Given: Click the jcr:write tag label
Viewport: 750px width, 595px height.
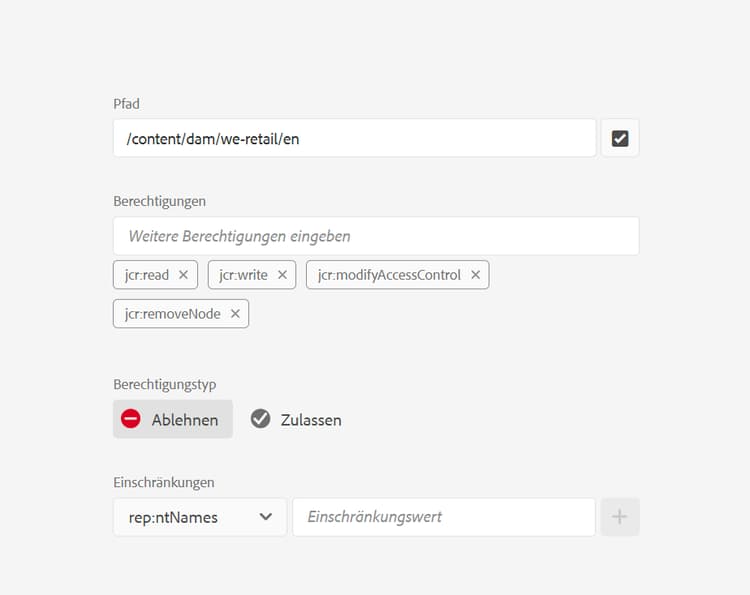Looking at the screenshot, I should 243,275.
